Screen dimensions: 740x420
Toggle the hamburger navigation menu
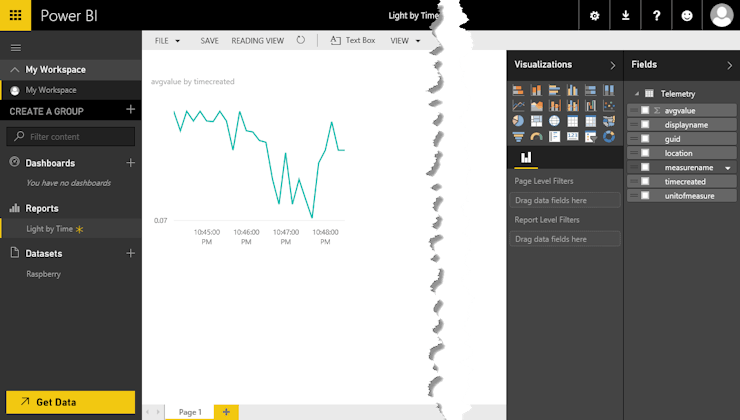coord(16,48)
